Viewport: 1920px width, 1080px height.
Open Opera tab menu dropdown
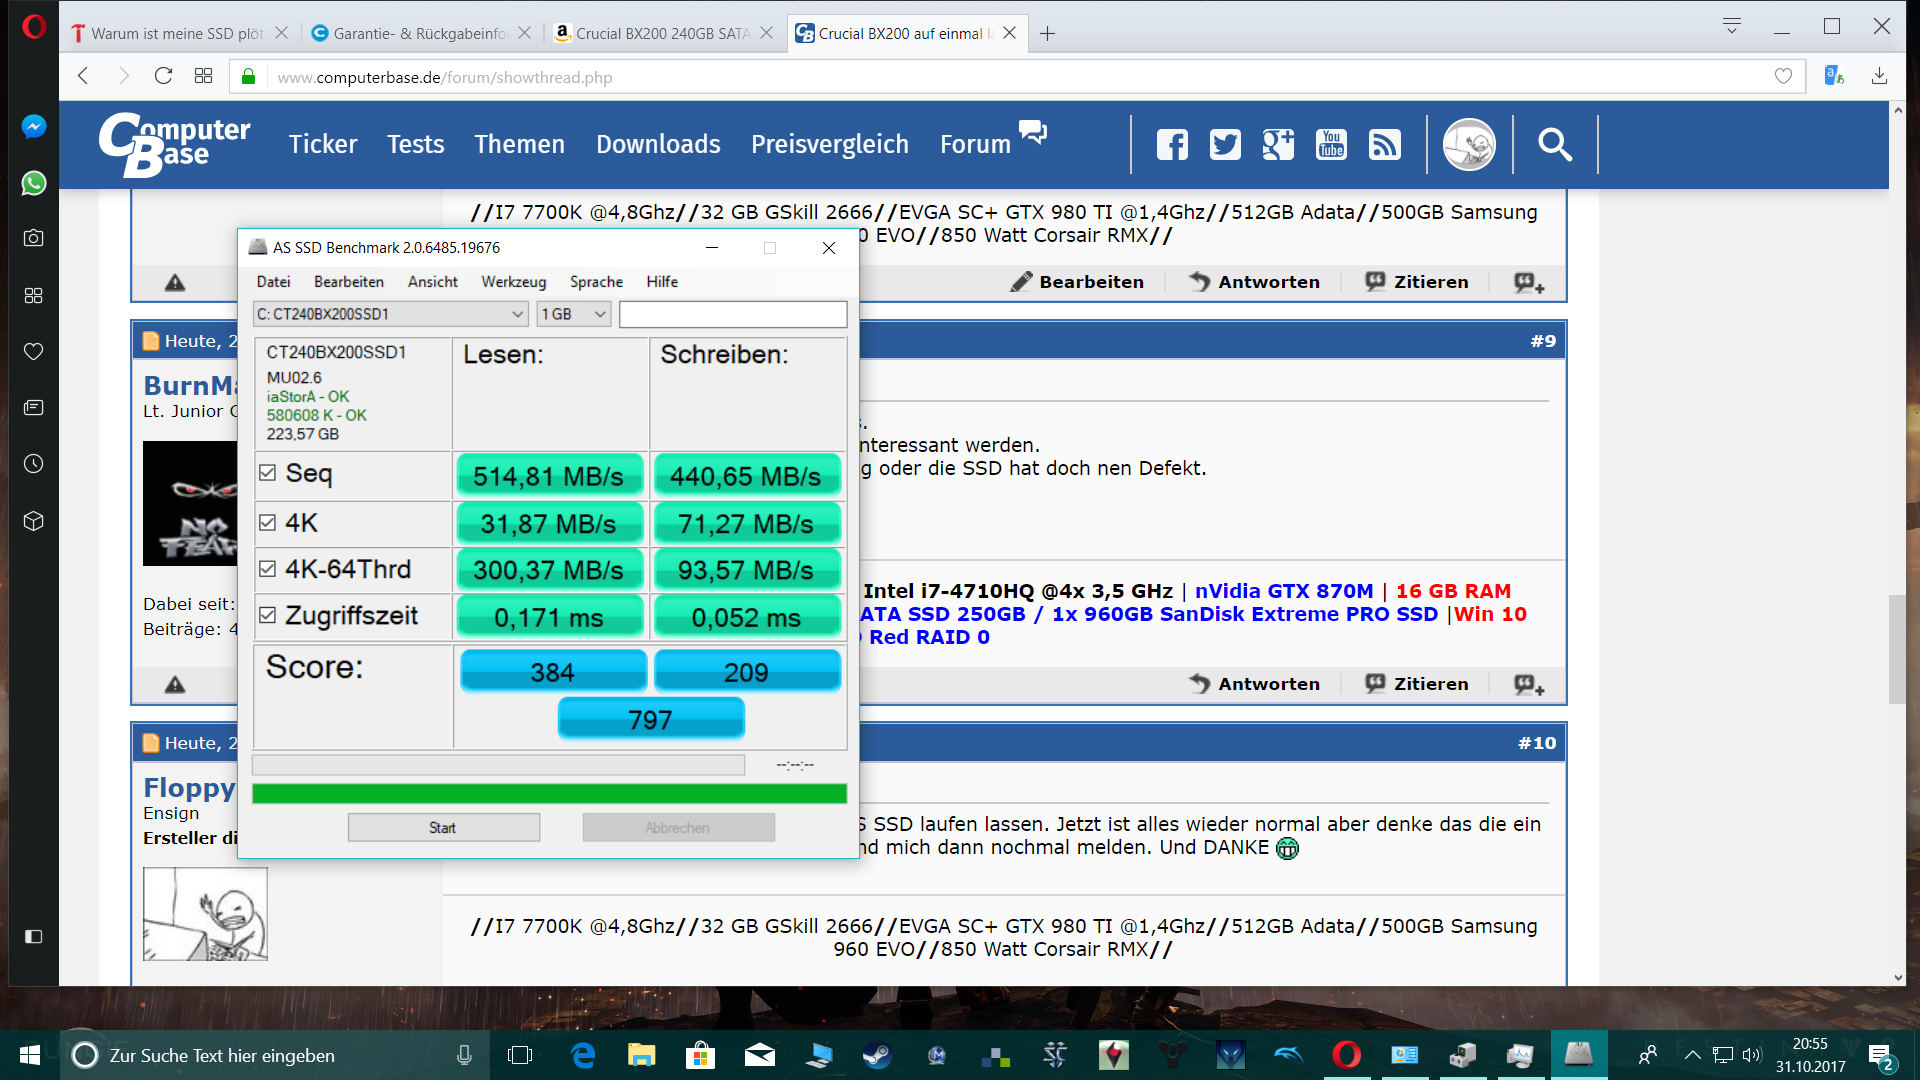(x=1731, y=26)
